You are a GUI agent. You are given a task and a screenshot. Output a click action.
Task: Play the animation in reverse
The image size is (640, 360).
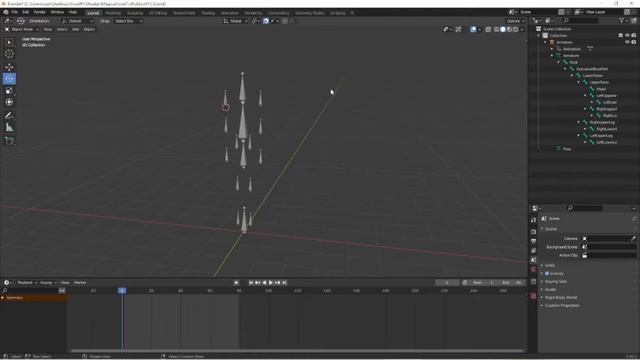264,282
